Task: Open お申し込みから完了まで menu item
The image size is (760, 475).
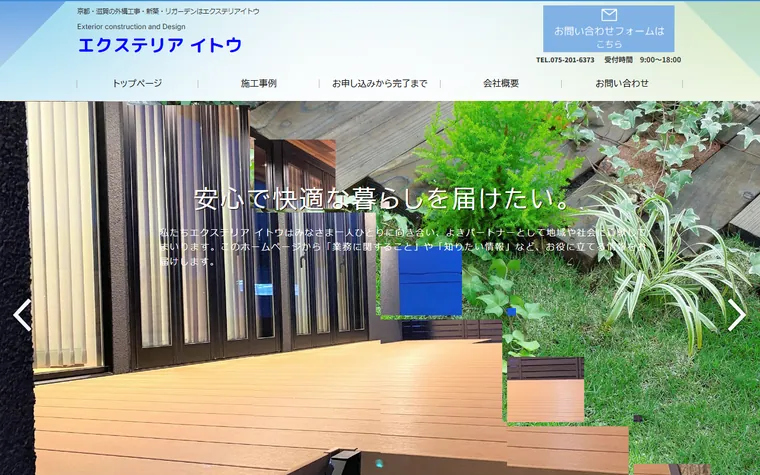Action: [x=380, y=83]
